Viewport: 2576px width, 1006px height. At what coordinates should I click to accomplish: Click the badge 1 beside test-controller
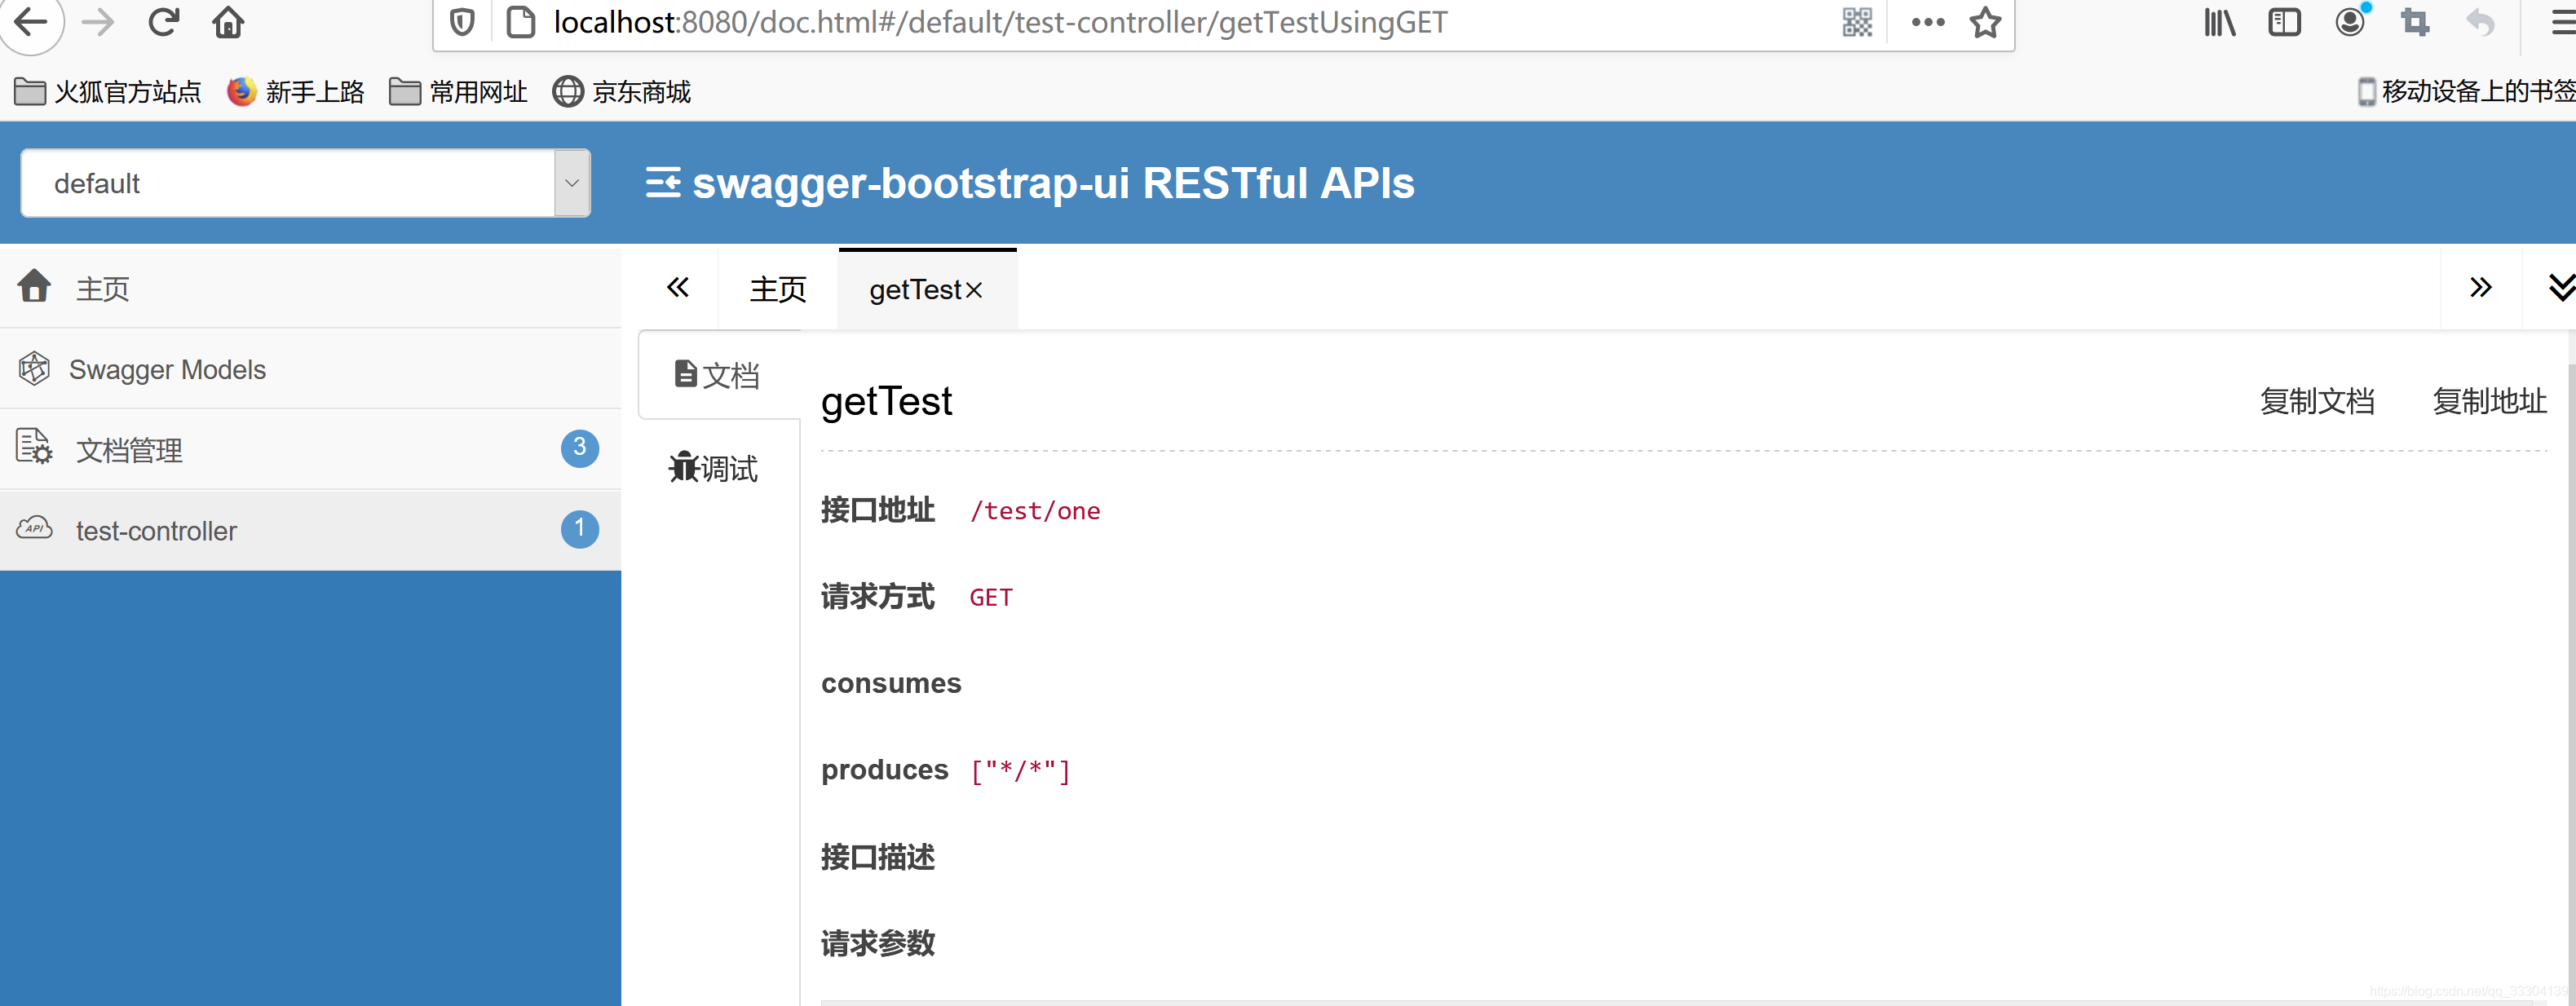(580, 529)
